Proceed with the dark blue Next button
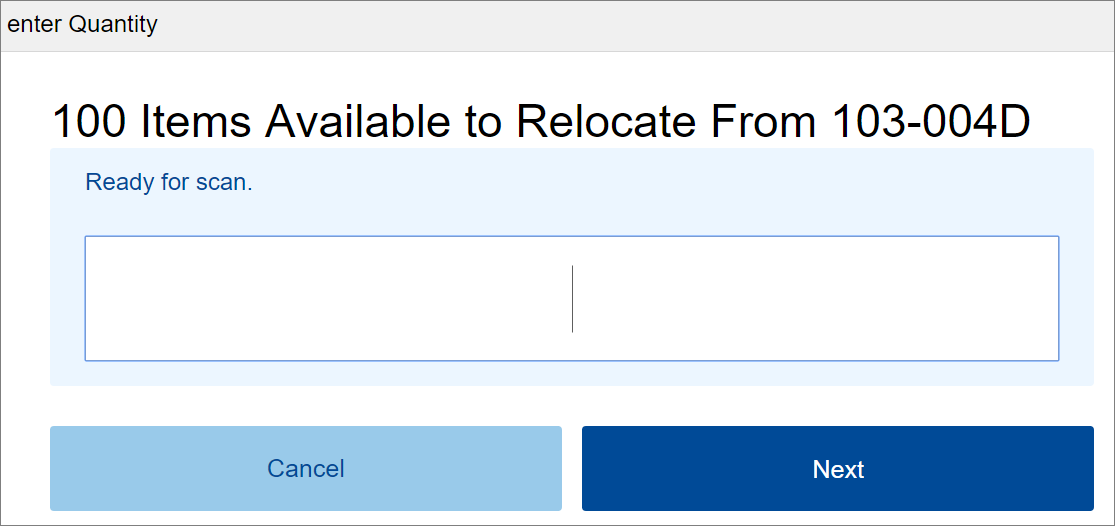This screenshot has width=1115, height=526. [x=838, y=468]
